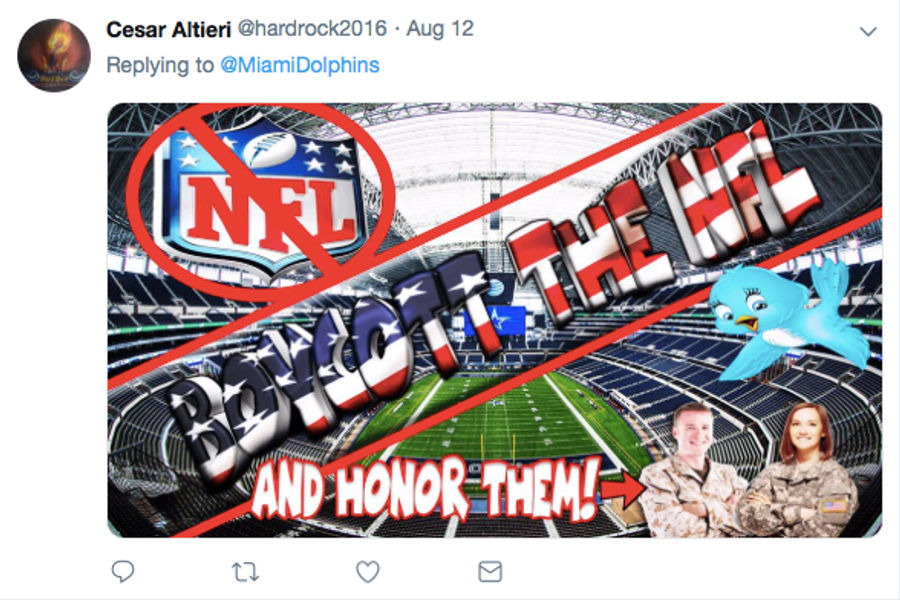This screenshot has height=600, width=900.
Task: Click the reply speech bubble icon
Action: pos(122,571)
